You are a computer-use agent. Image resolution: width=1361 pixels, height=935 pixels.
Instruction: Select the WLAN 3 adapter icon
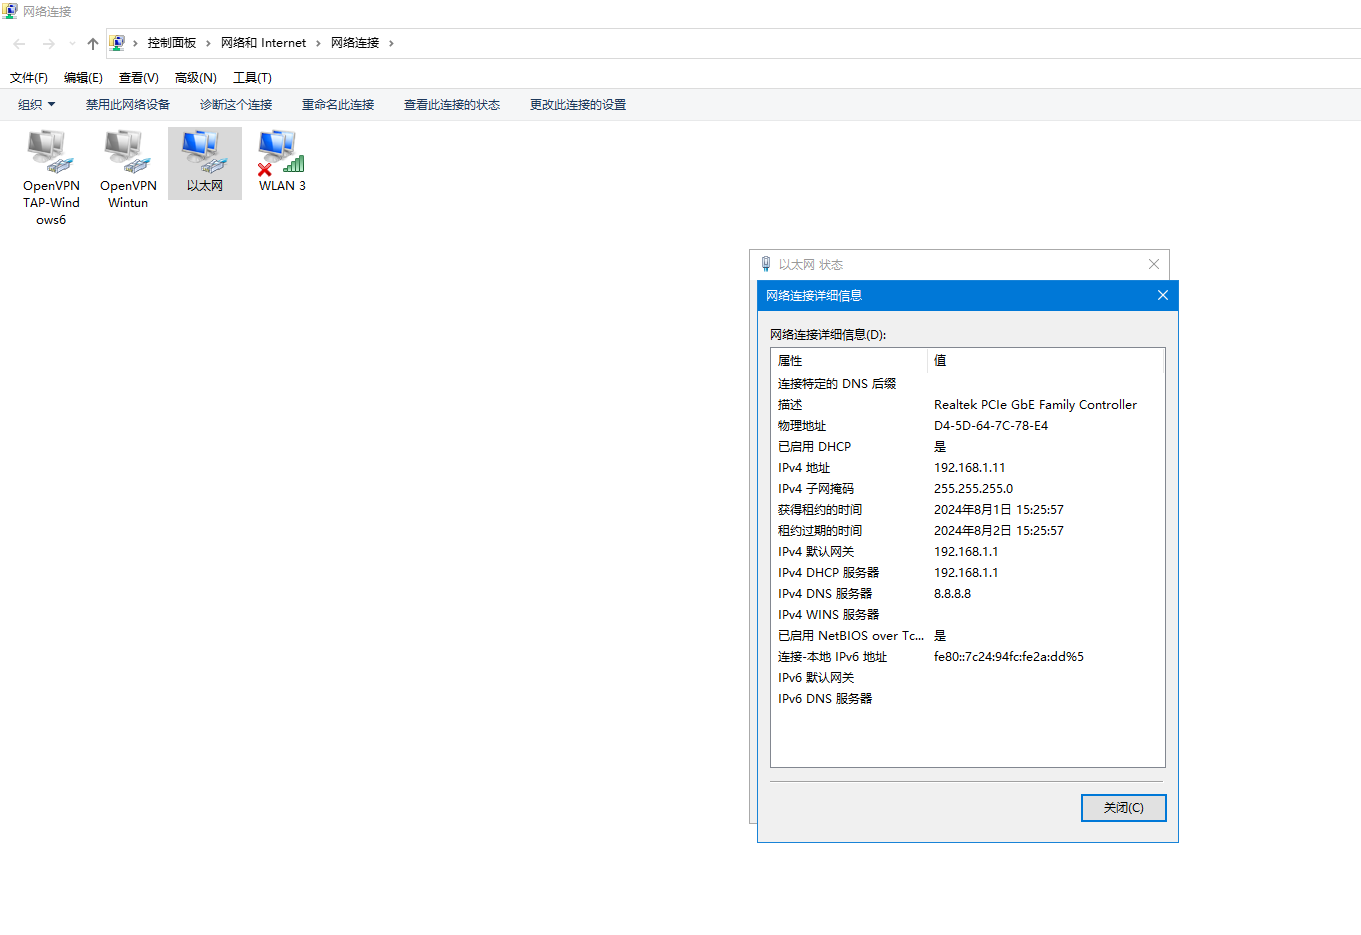(x=282, y=153)
